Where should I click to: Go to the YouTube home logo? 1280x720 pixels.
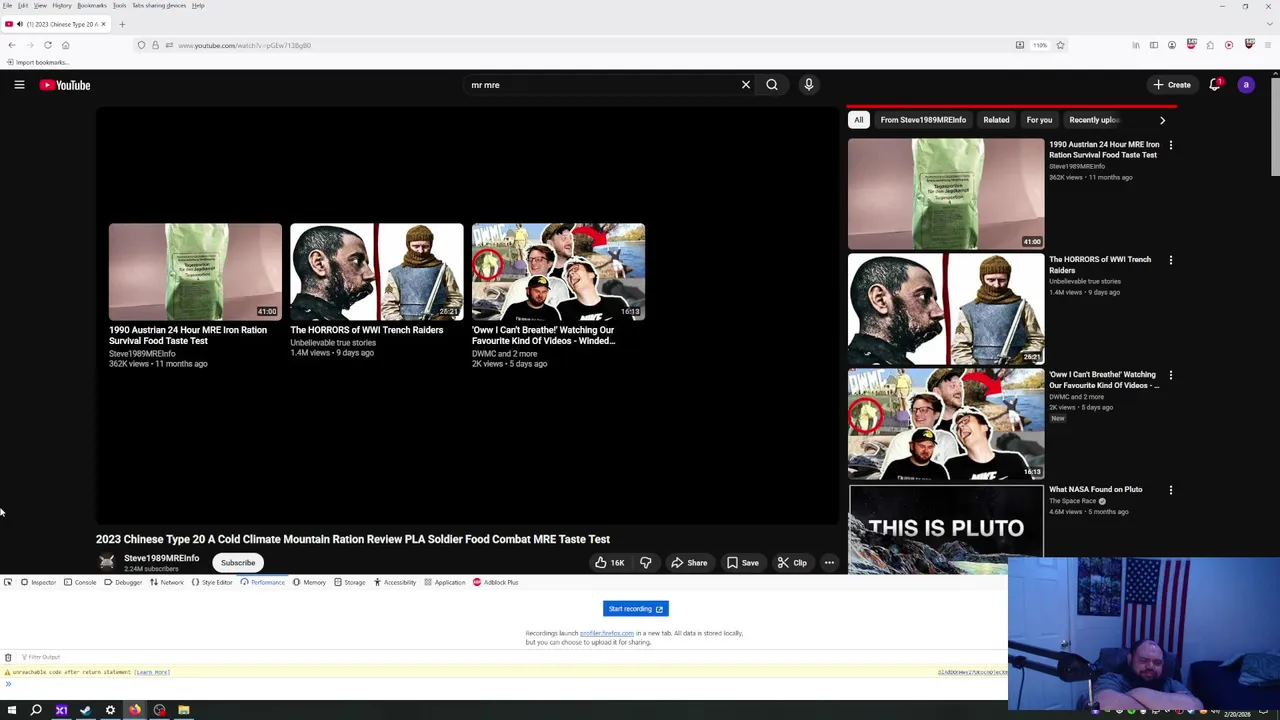(65, 85)
